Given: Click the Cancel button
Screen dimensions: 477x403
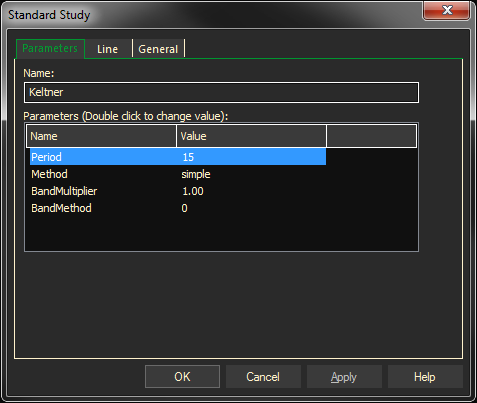Looking at the screenshot, I should click(x=263, y=377).
